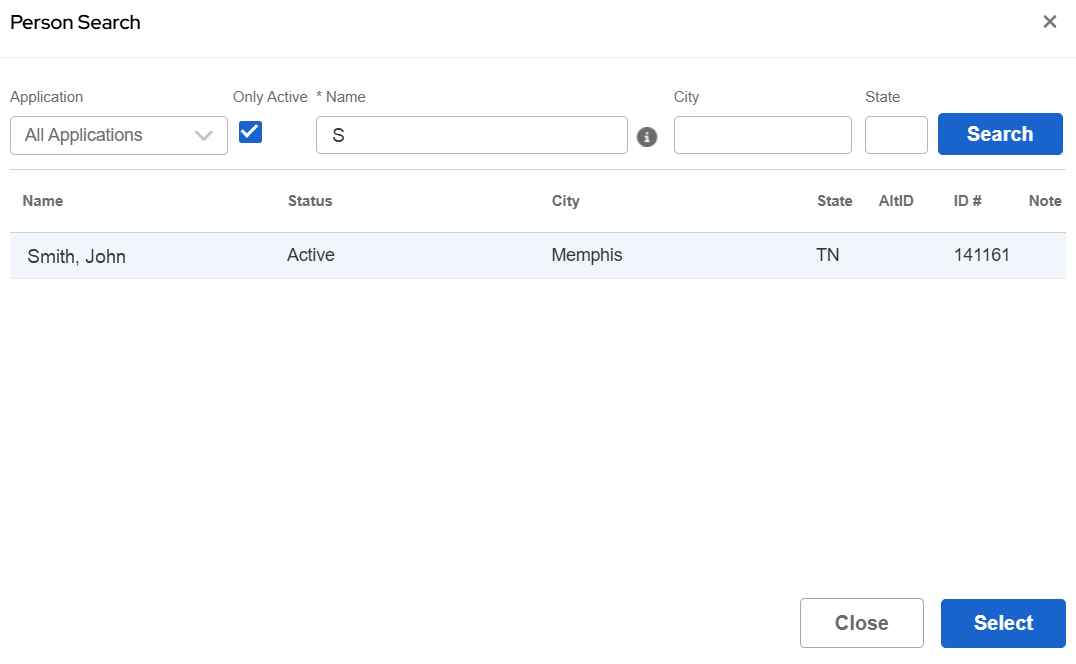Image resolution: width=1076 pixels, height=664 pixels.
Task: Focus the City input field
Action: click(x=762, y=135)
